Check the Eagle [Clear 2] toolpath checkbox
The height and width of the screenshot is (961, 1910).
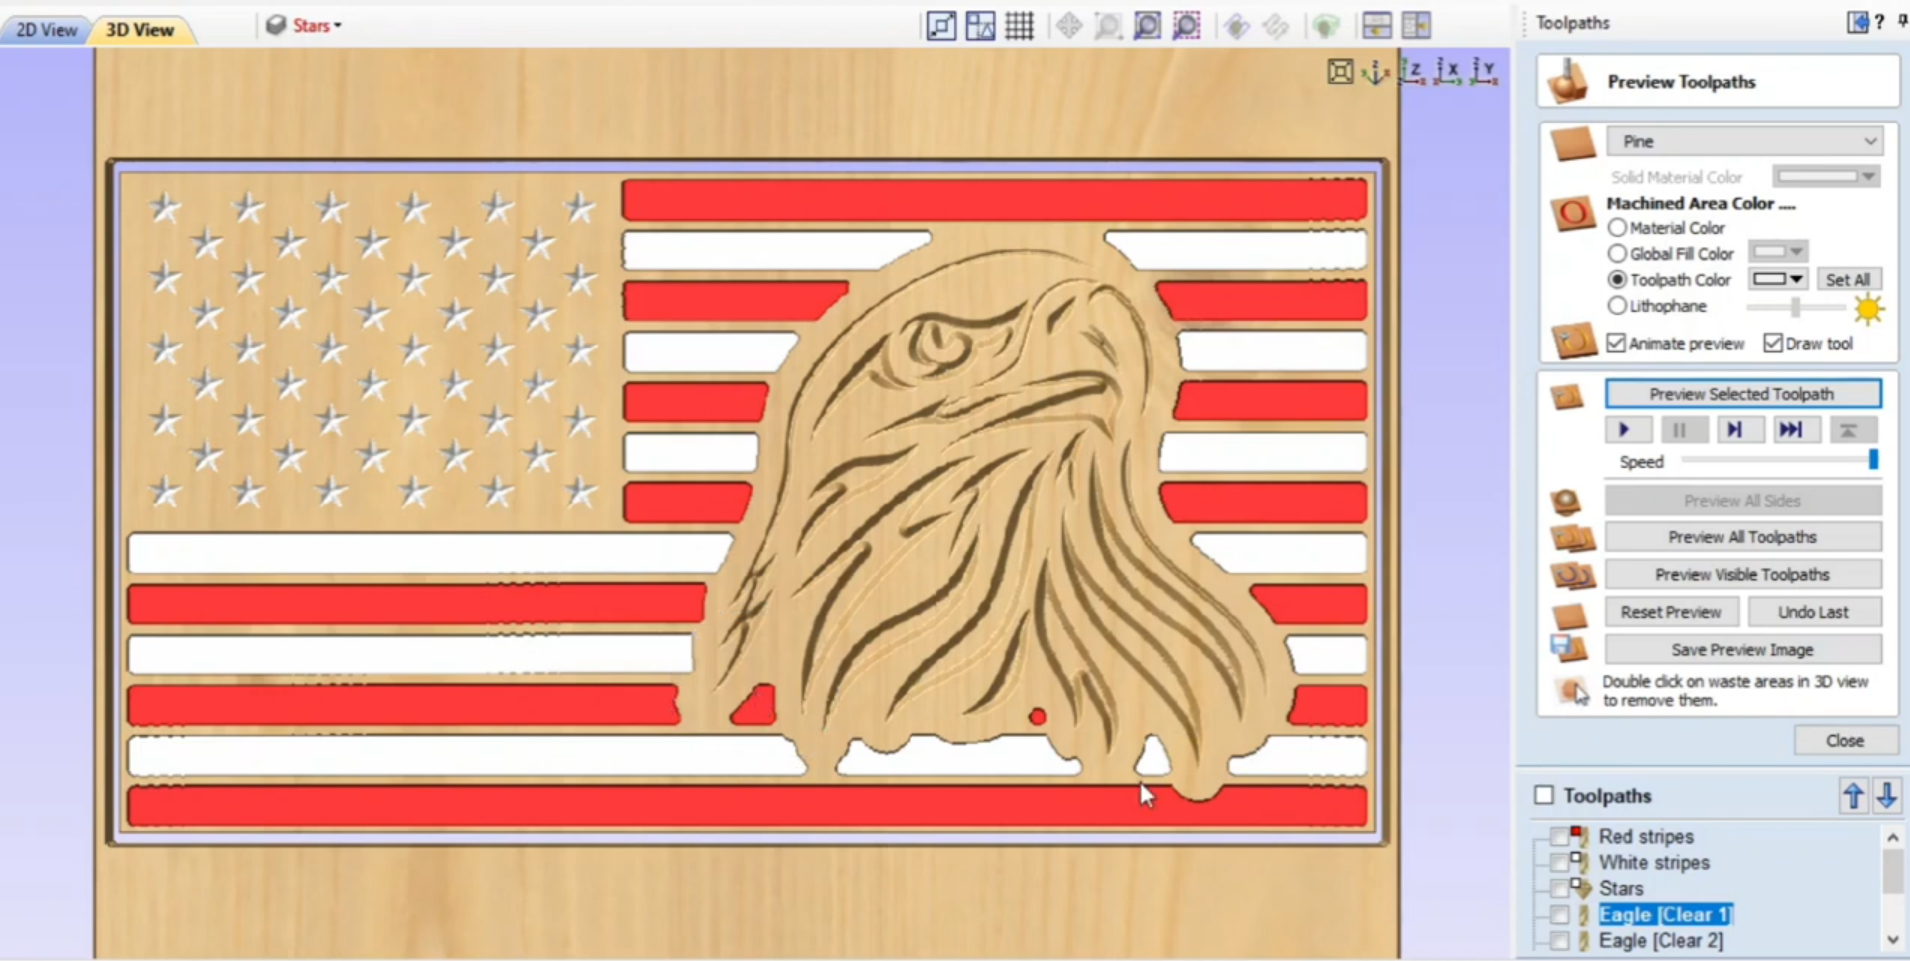1559,940
